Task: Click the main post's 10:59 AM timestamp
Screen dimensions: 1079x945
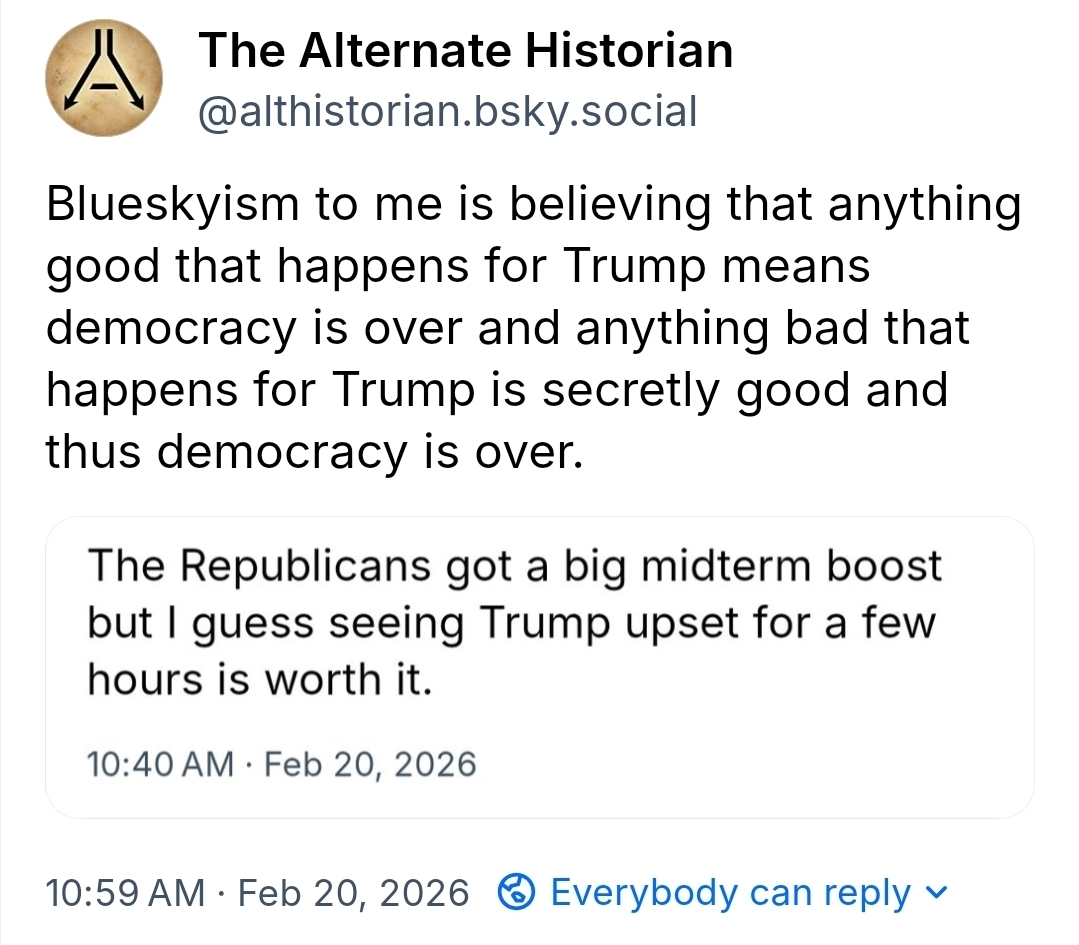Action: (x=124, y=892)
